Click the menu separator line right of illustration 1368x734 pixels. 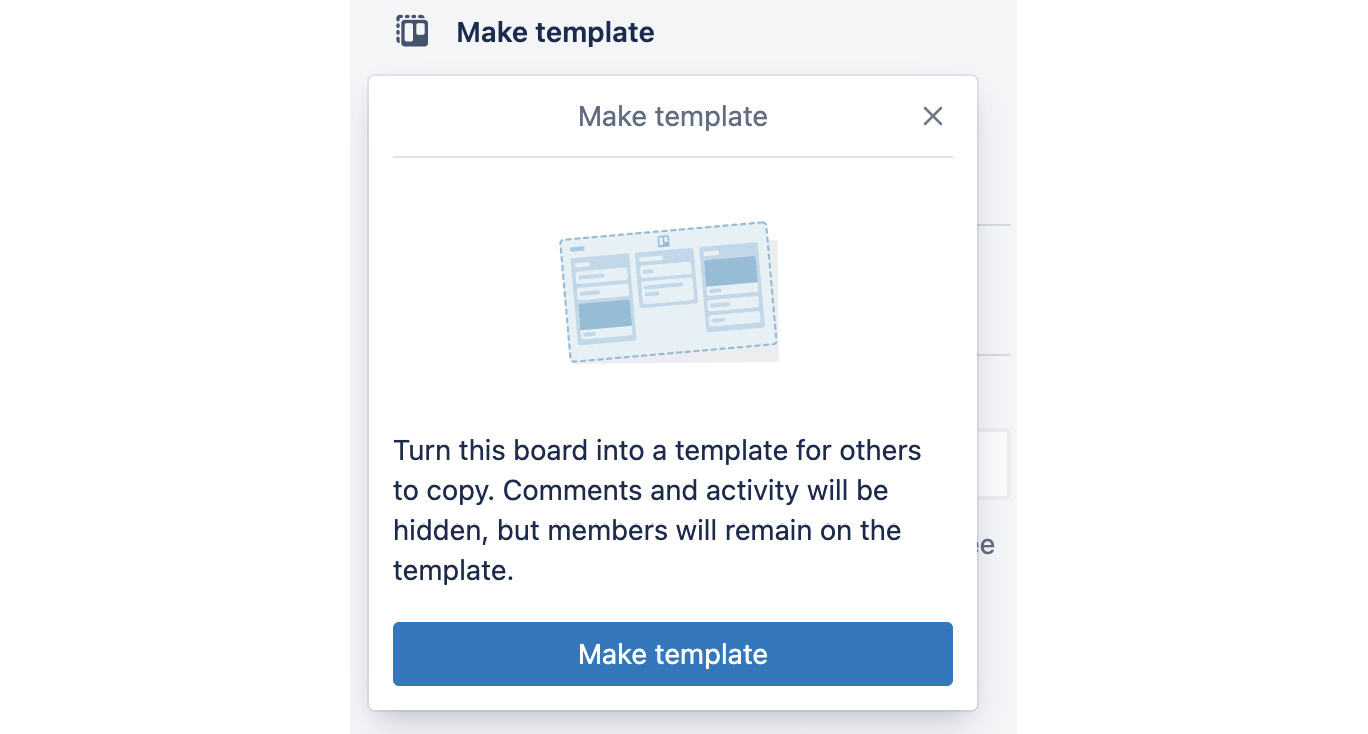pyautogui.click(x=994, y=225)
